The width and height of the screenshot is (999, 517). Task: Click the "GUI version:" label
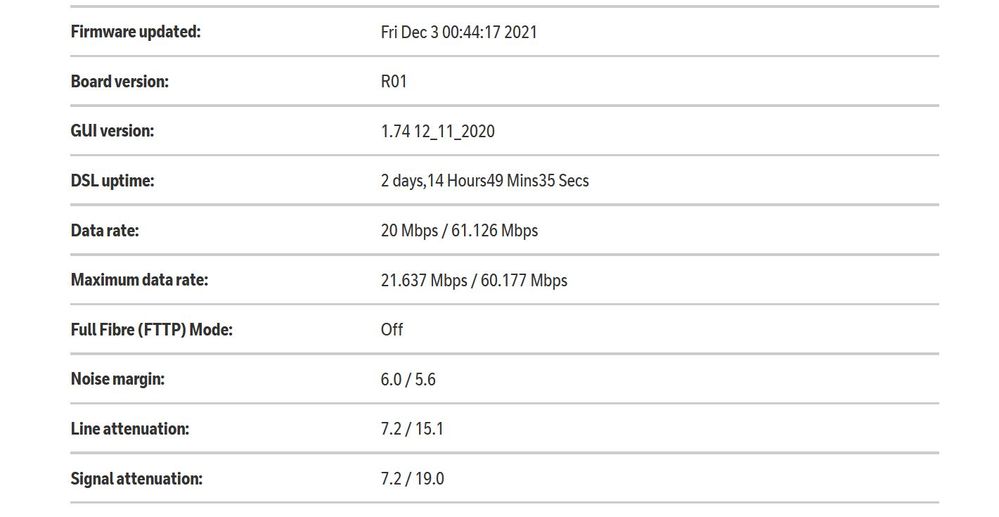112,131
